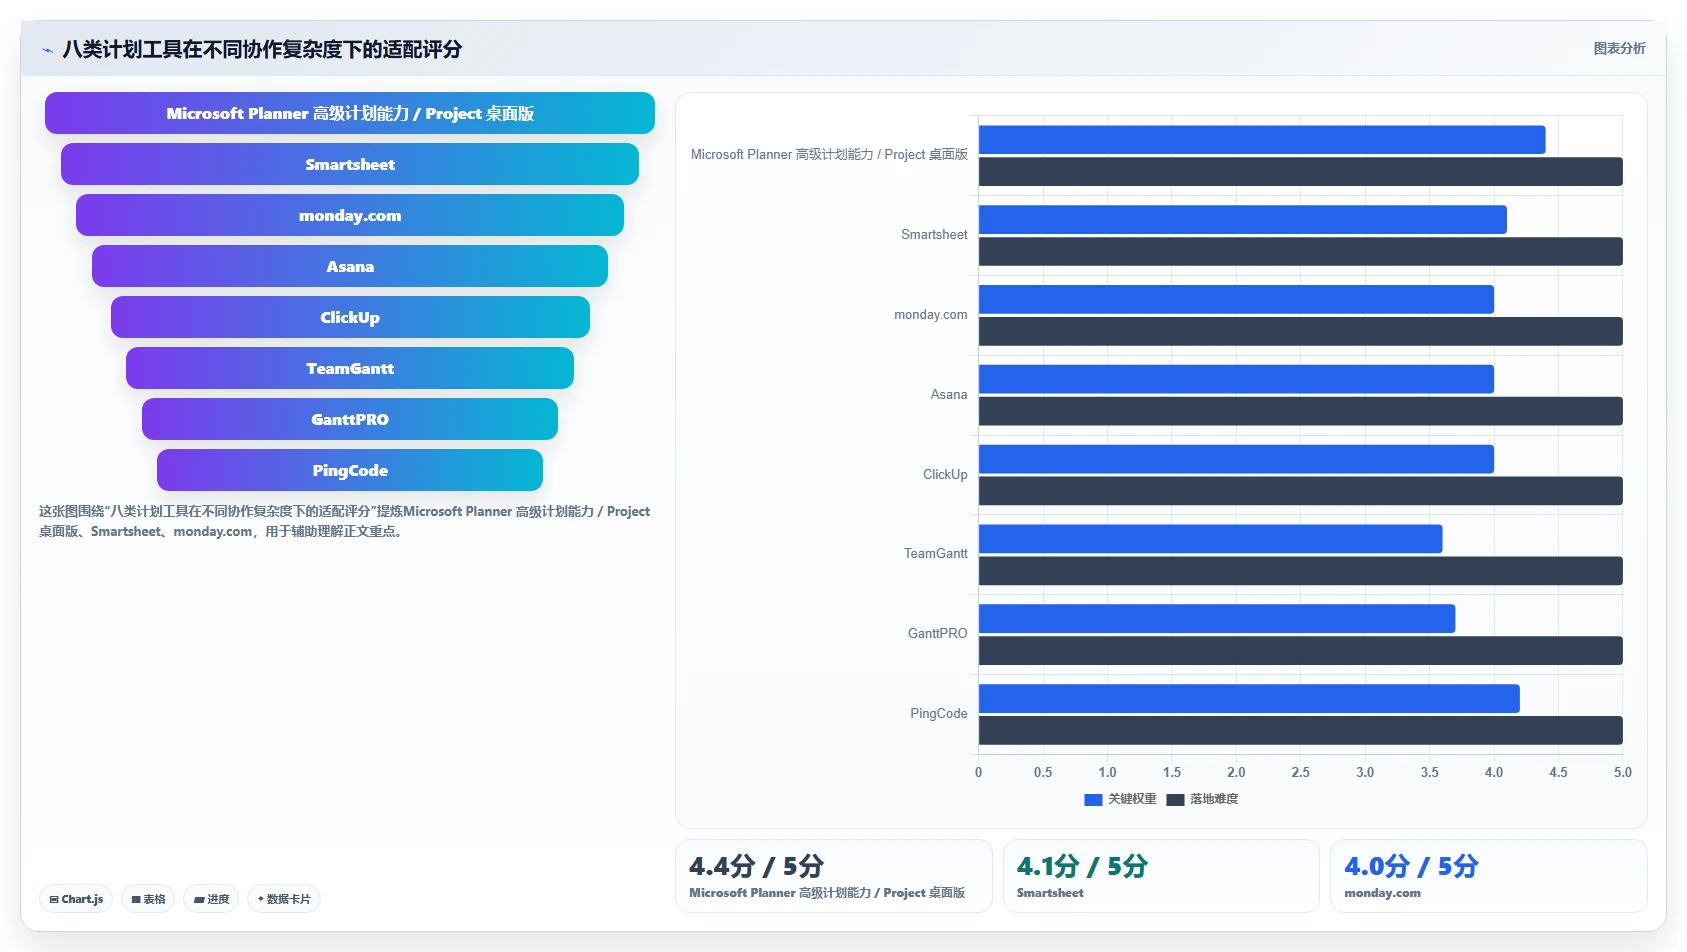Click the blue 关键权重 bar for Asana

(1236, 379)
